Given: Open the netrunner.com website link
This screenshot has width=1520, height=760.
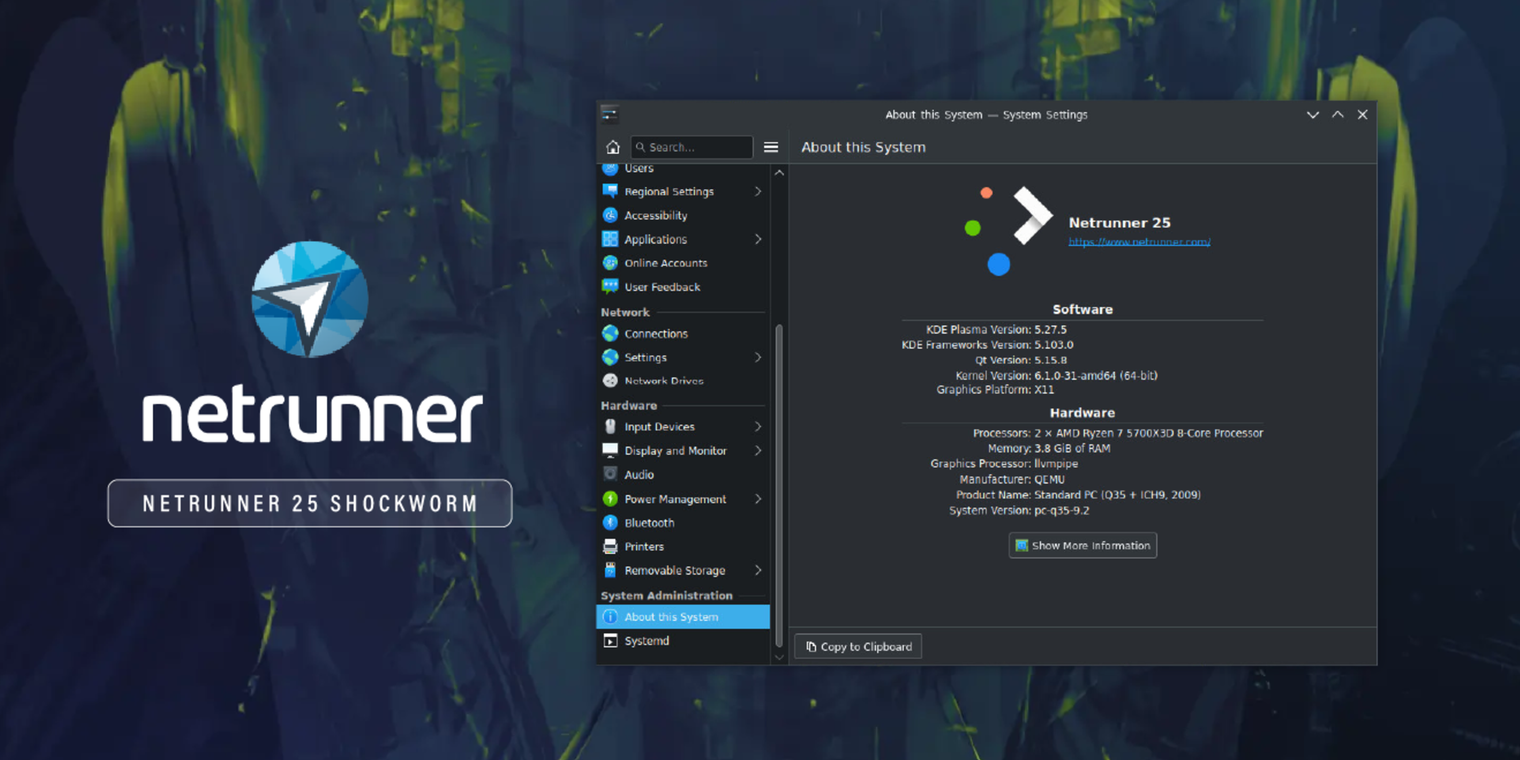Looking at the screenshot, I should click(x=1139, y=241).
